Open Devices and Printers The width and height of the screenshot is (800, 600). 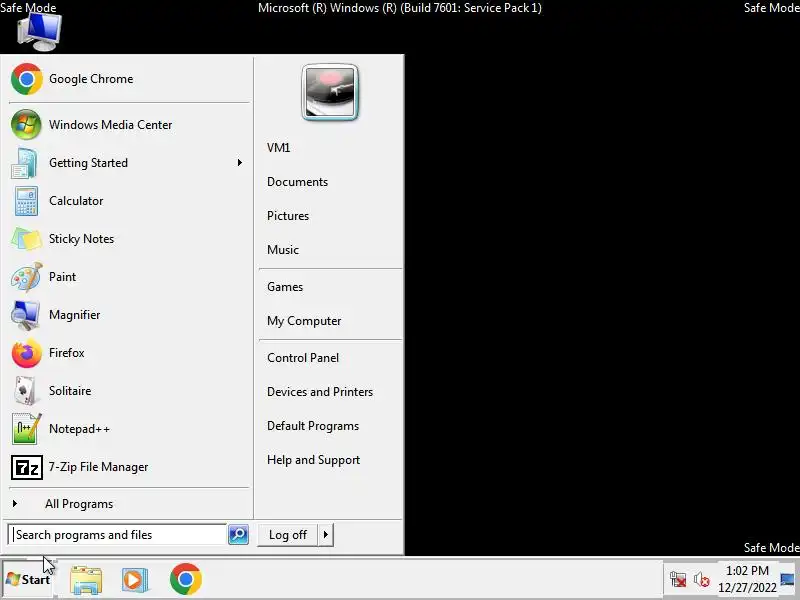(x=320, y=392)
